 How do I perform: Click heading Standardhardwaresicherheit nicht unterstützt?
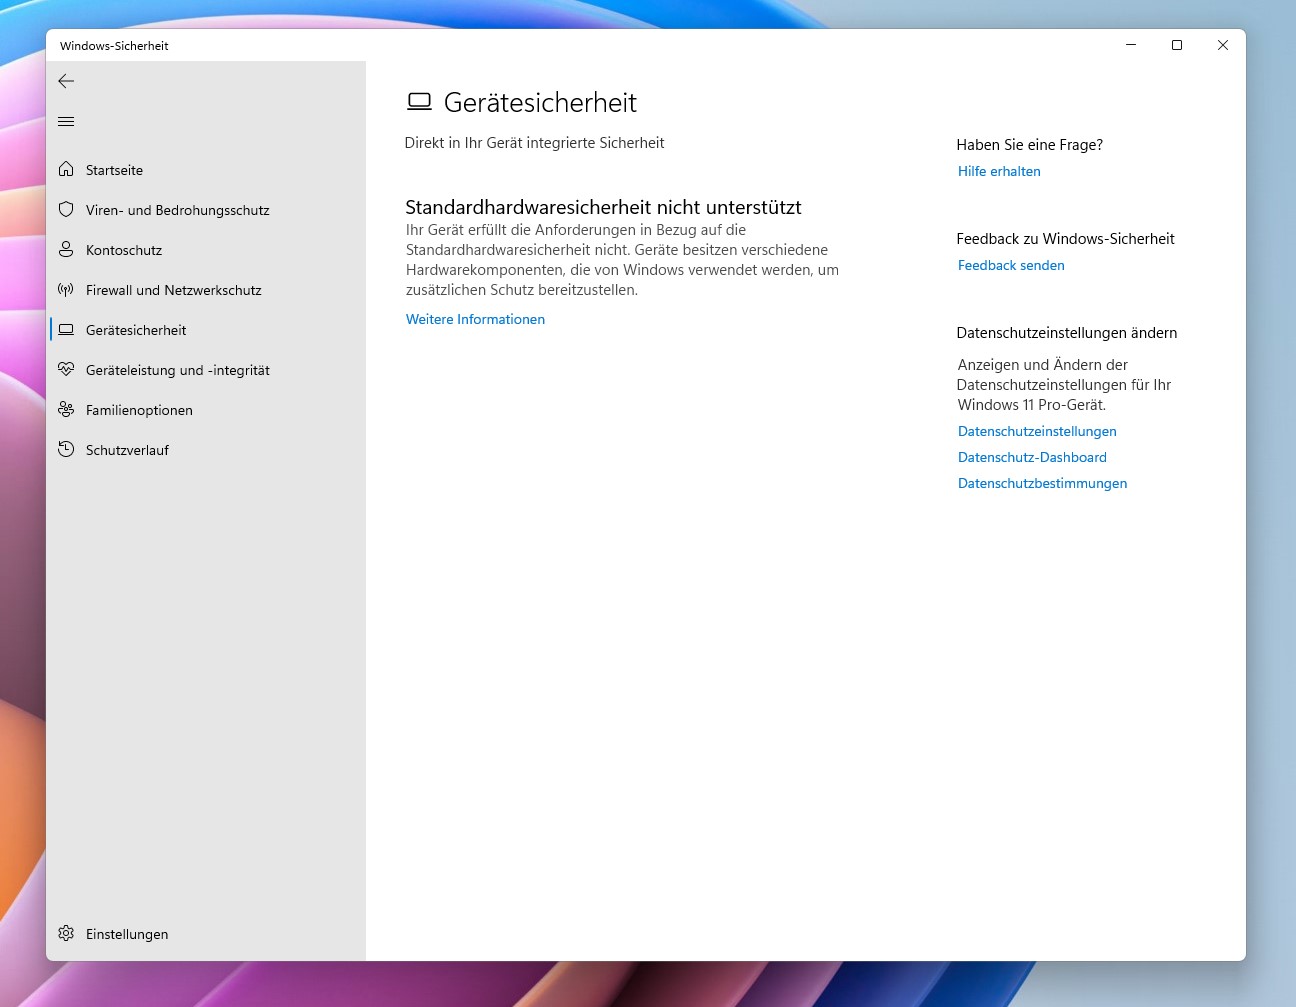(603, 208)
